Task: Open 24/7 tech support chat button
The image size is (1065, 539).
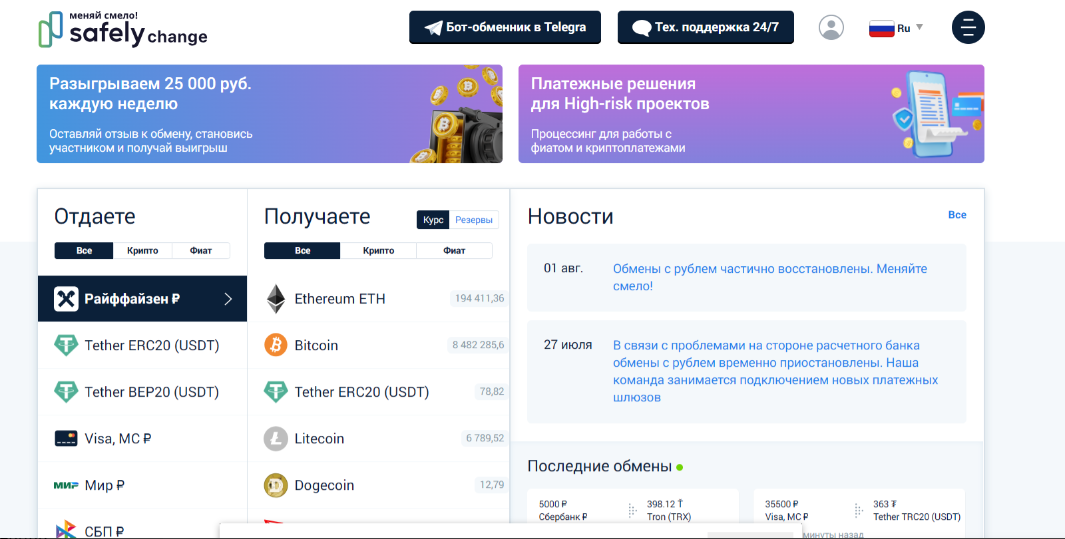Action: (x=706, y=27)
